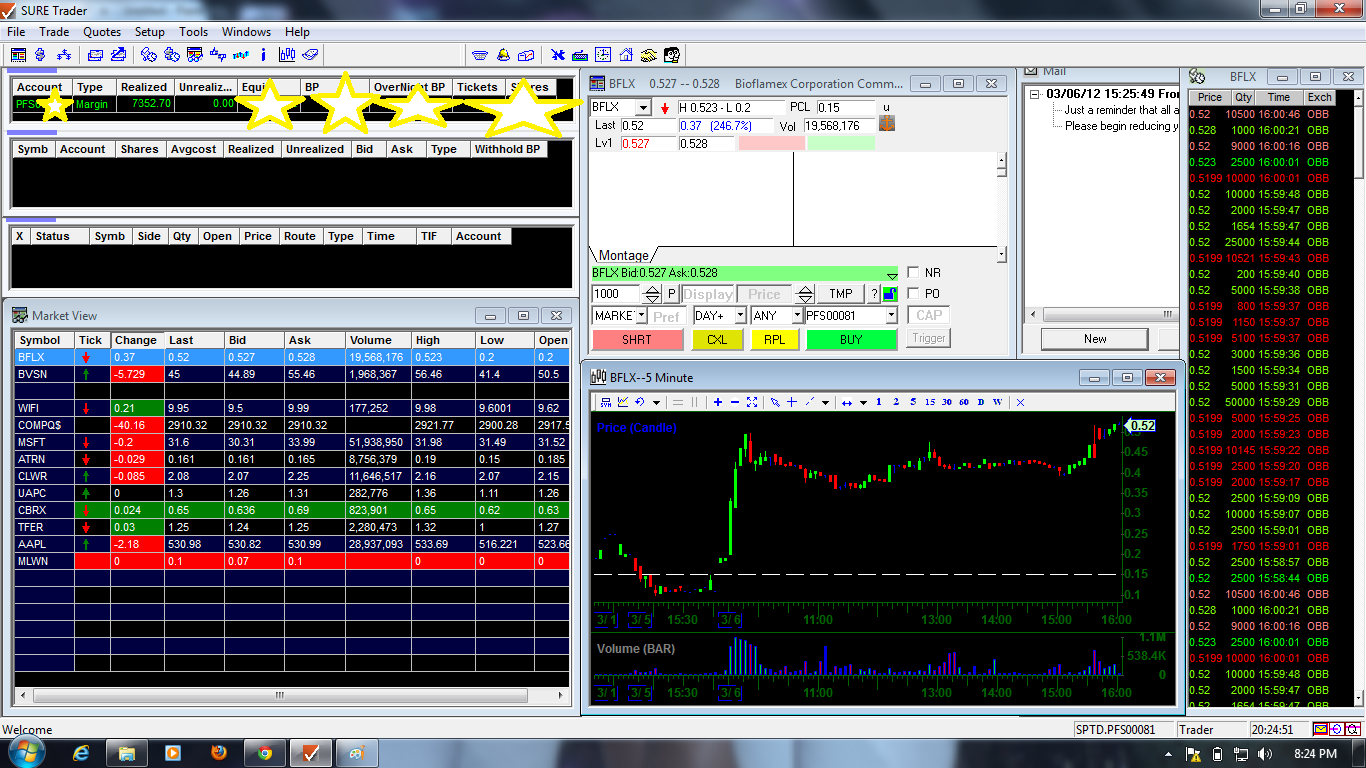
Task: Open the Tools menu
Action: (x=194, y=32)
